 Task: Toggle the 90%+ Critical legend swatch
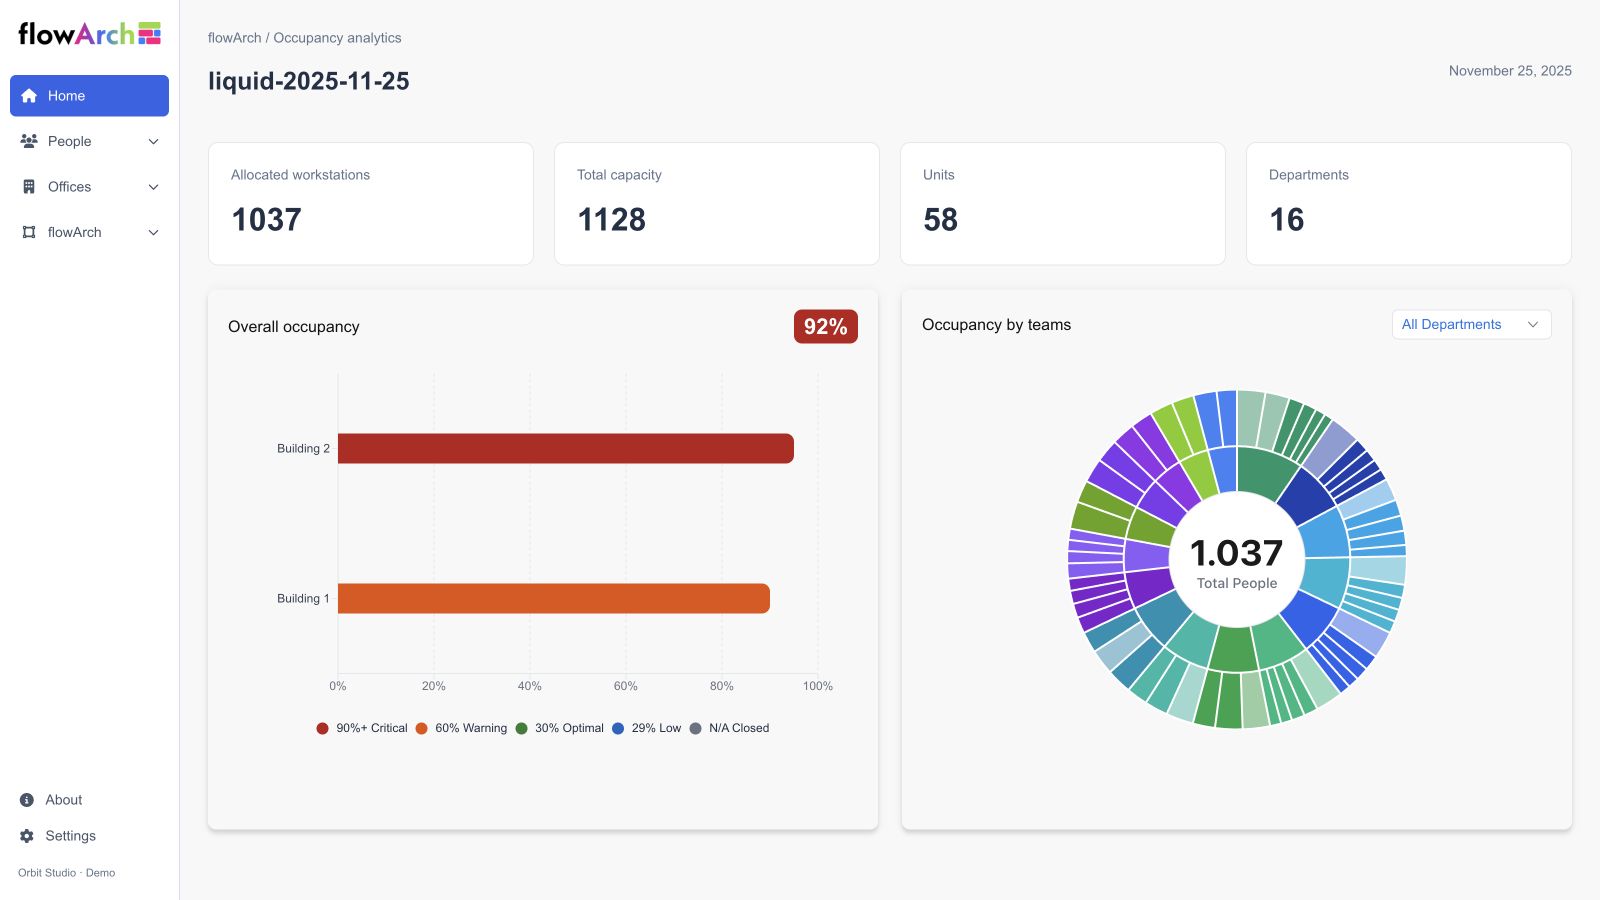pyautogui.click(x=322, y=728)
